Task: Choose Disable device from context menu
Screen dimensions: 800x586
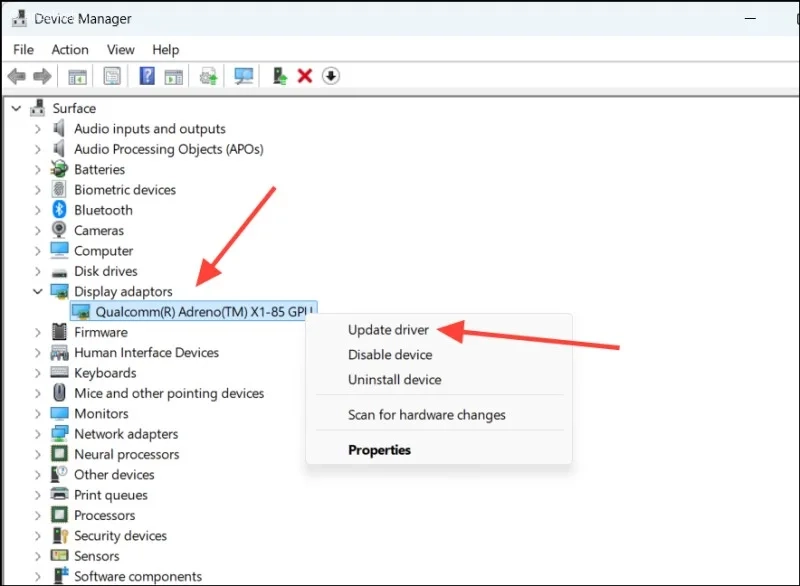Action: [x=390, y=355]
